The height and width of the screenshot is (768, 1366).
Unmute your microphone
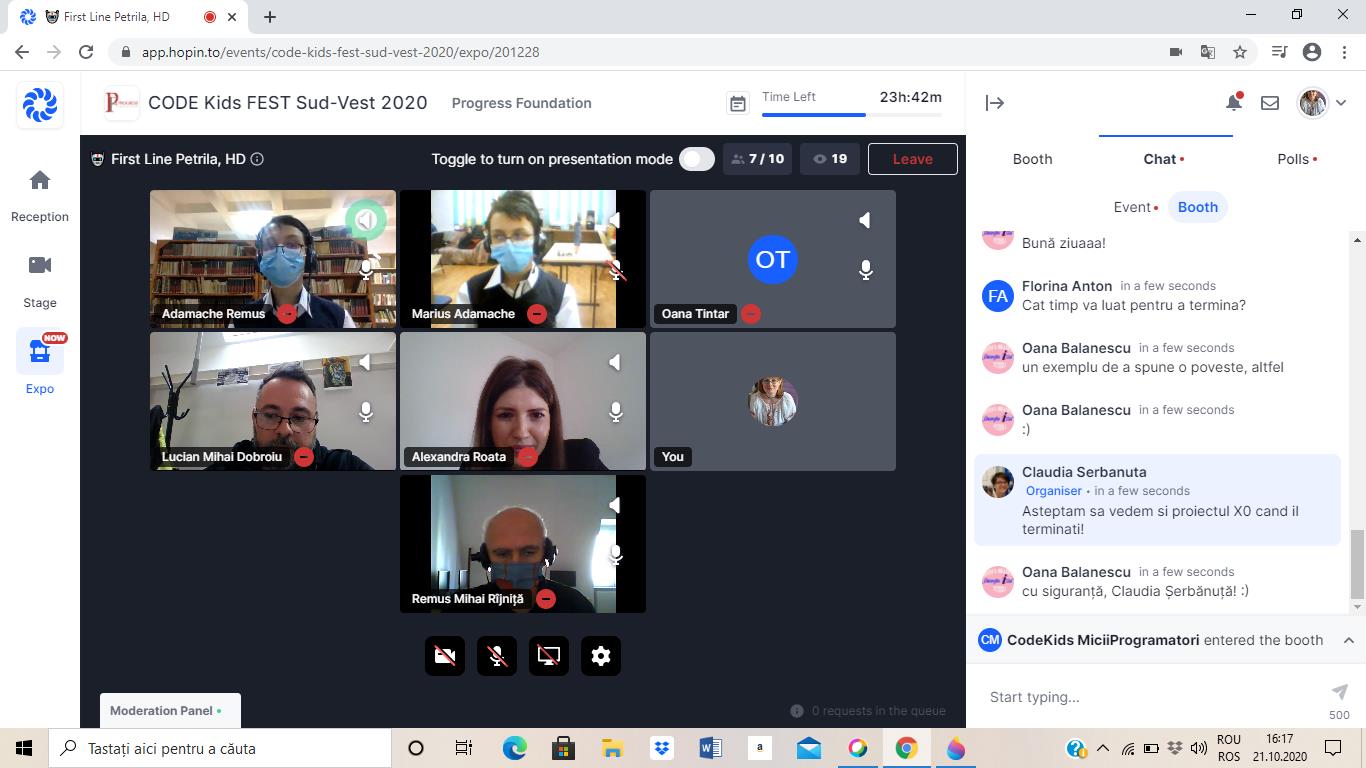[497, 656]
